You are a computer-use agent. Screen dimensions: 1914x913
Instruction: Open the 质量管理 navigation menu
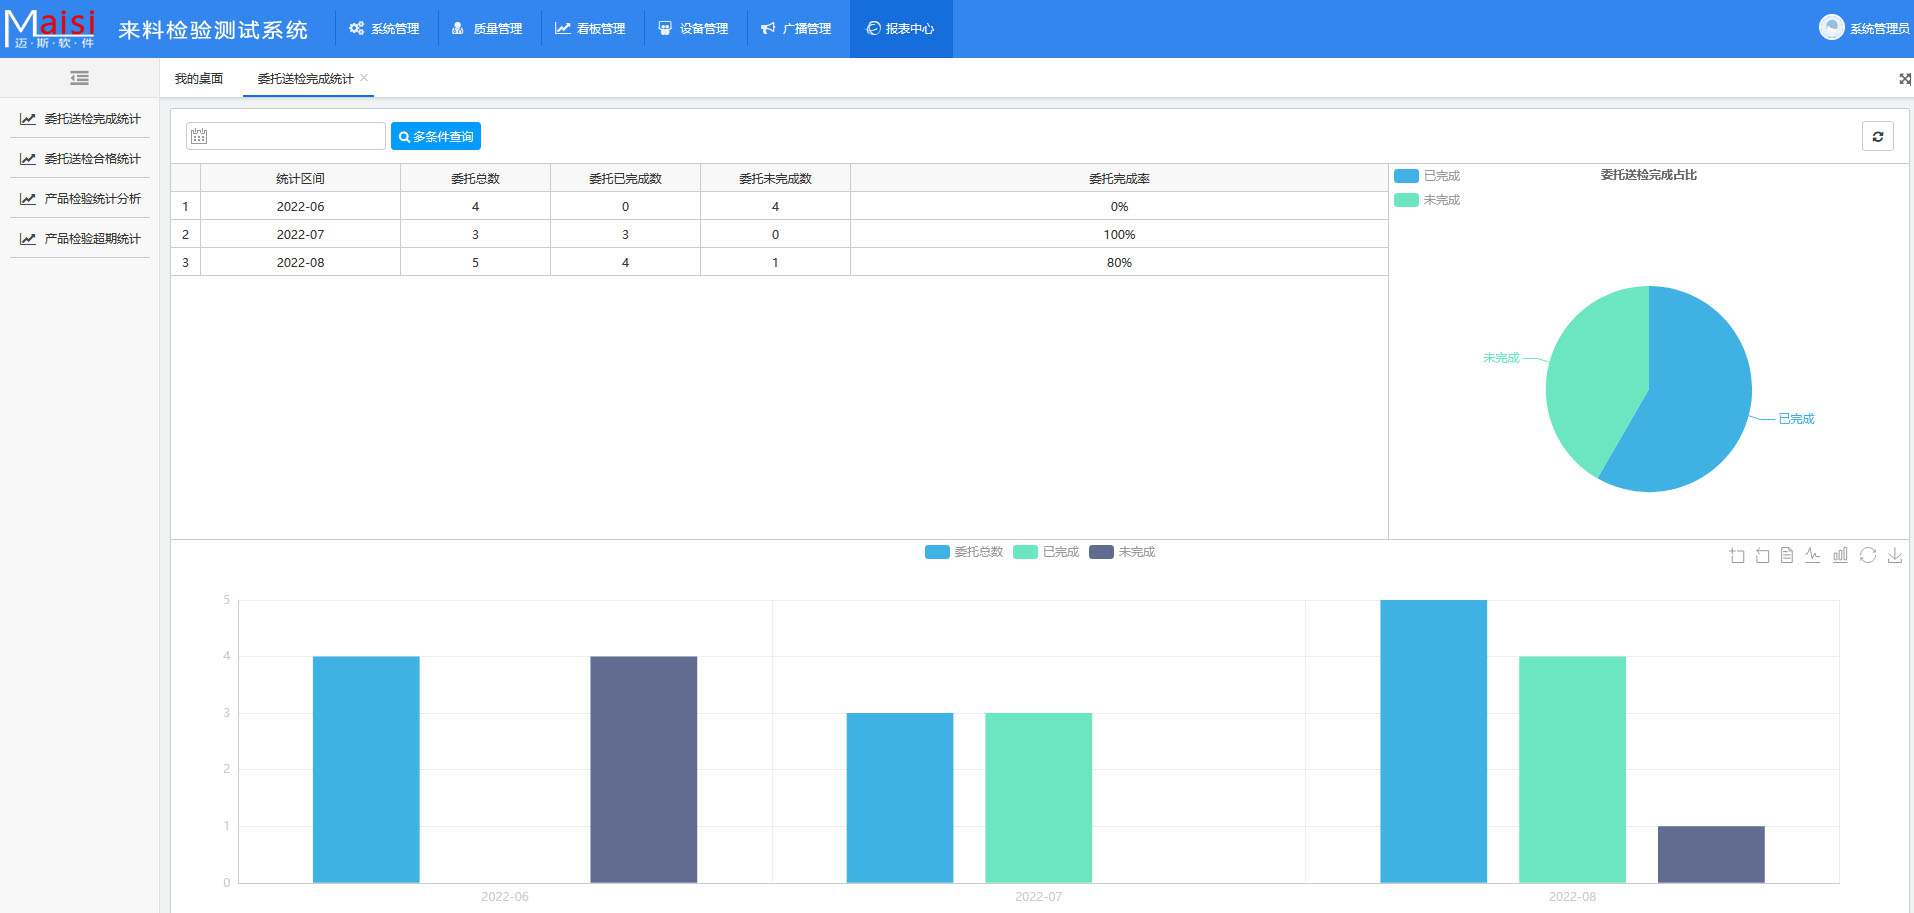click(487, 29)
